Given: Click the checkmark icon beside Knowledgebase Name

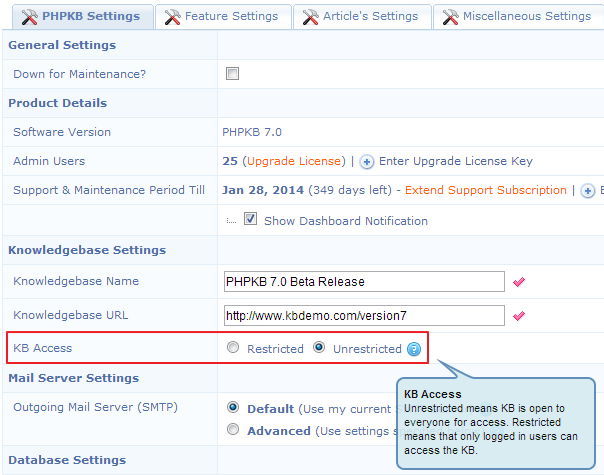Looking at the screenshot, I should tap(519, 282).
